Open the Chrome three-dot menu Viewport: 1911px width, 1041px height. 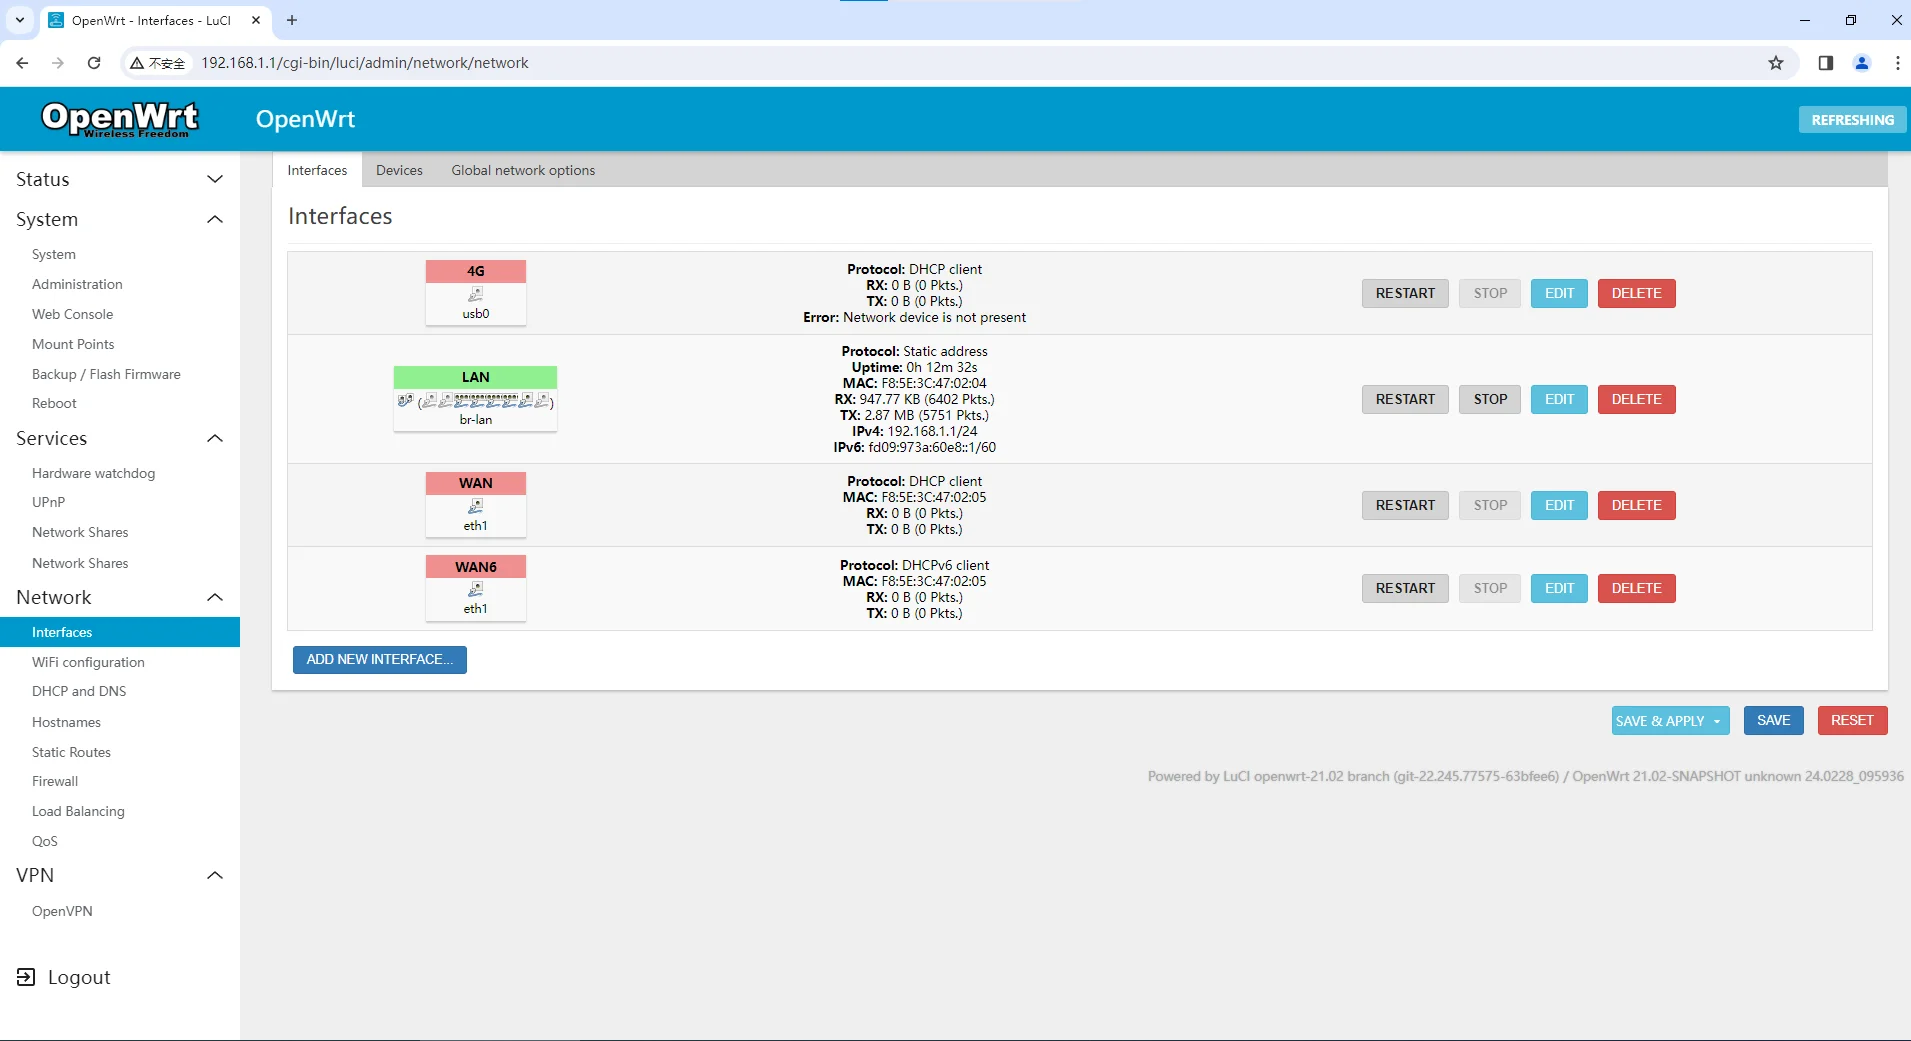pyautogui.click(x=1897, y=63)
